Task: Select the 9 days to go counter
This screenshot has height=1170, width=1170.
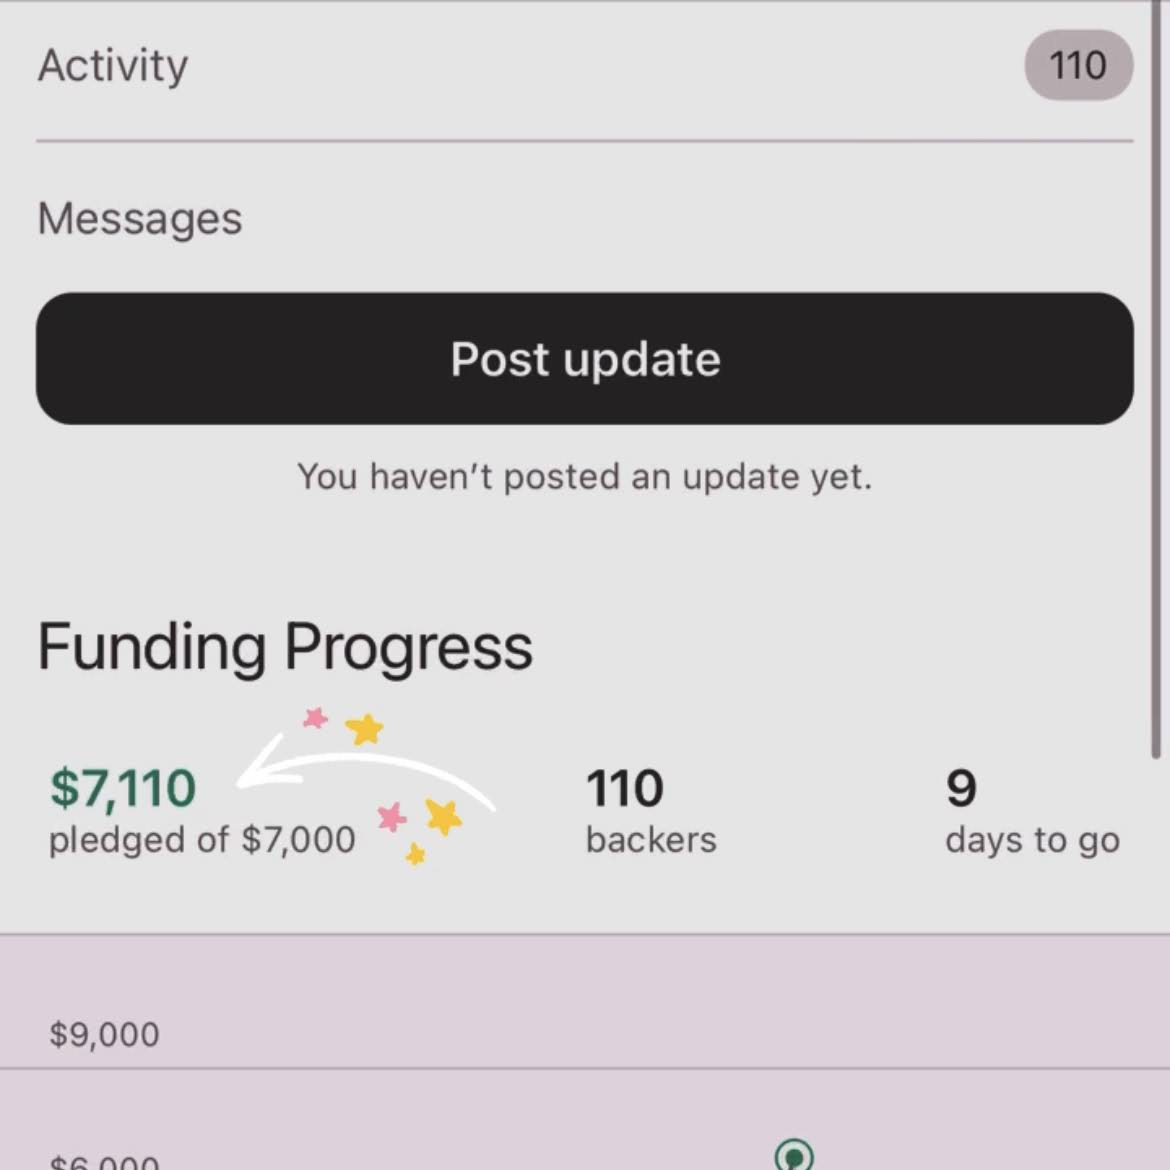Action: [961, 788]
